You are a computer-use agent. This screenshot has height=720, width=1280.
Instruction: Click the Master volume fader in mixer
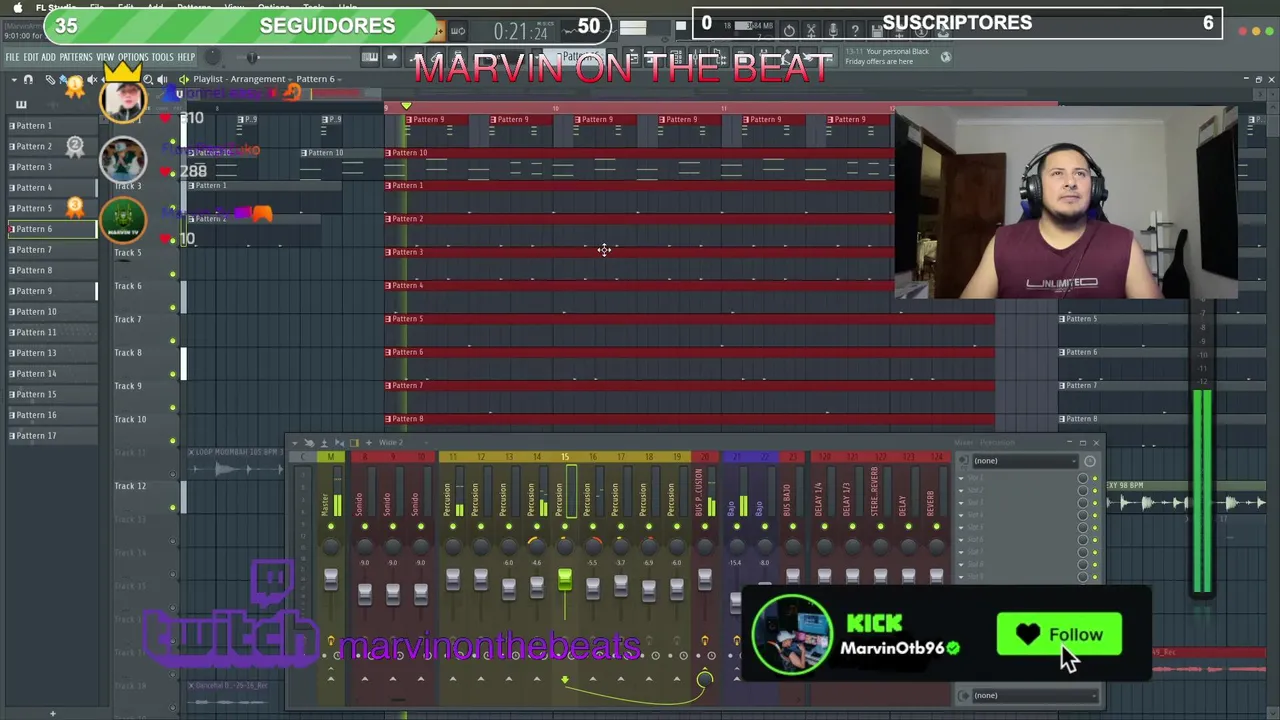331,580
